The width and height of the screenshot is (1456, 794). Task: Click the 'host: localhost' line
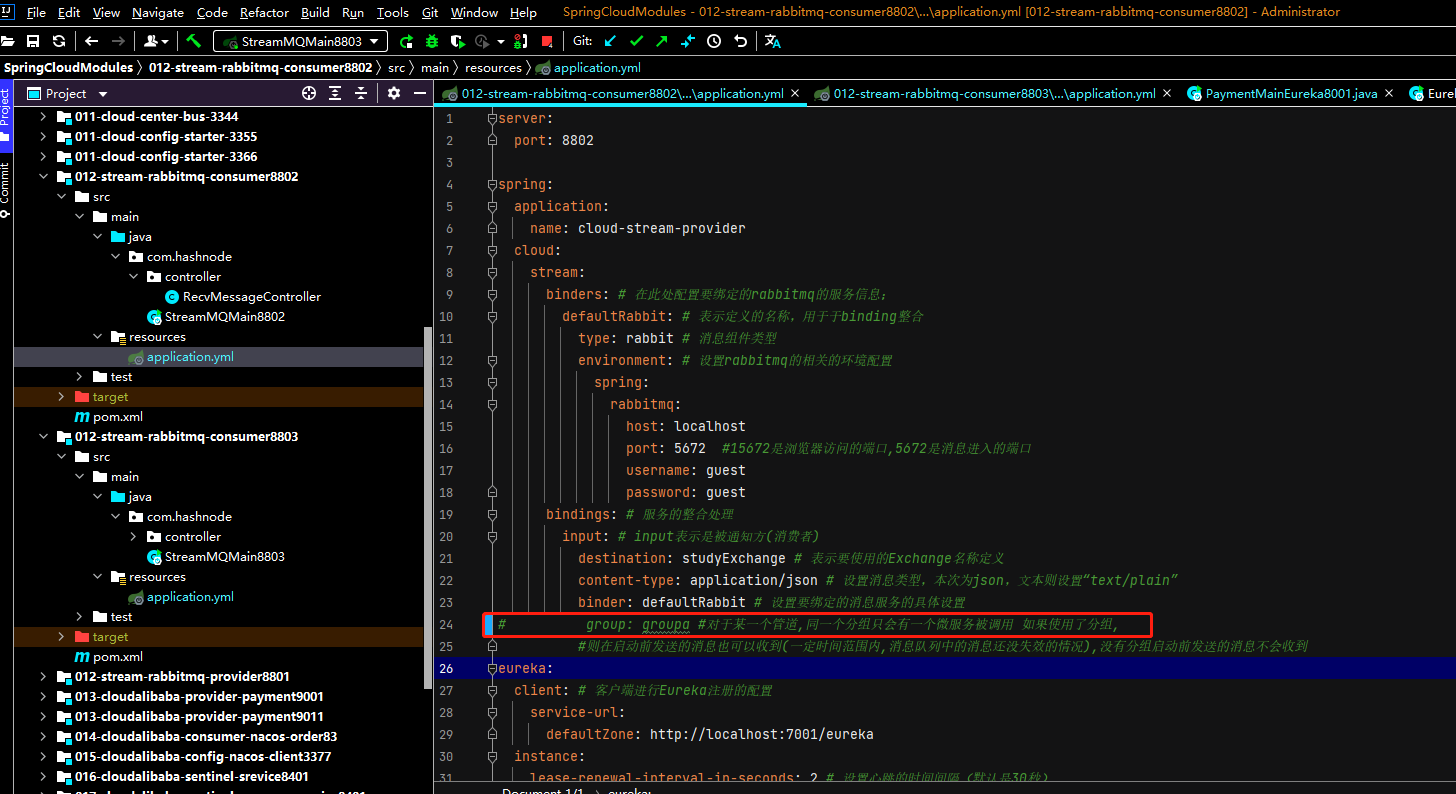[686, 426]
